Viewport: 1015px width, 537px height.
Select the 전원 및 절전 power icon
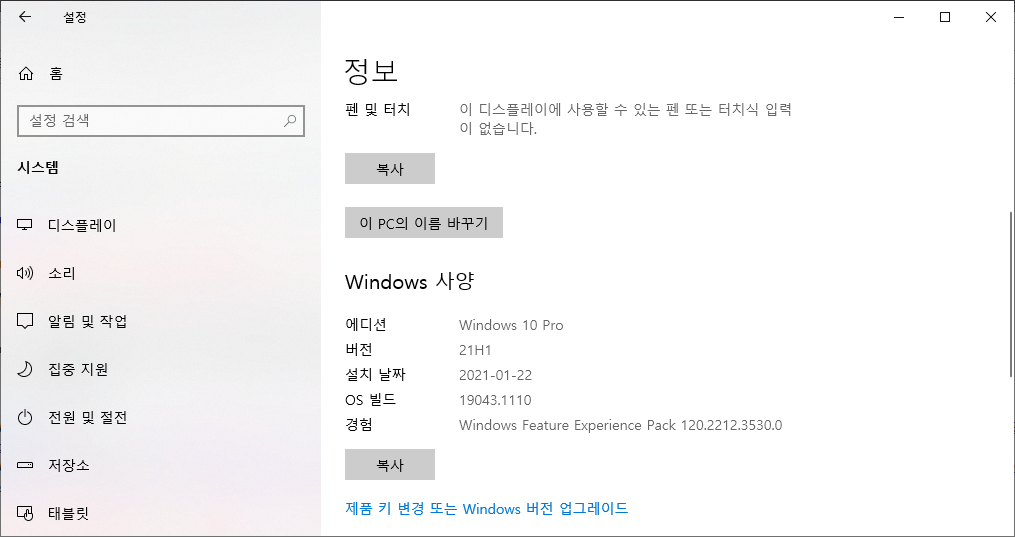point(25,417)
